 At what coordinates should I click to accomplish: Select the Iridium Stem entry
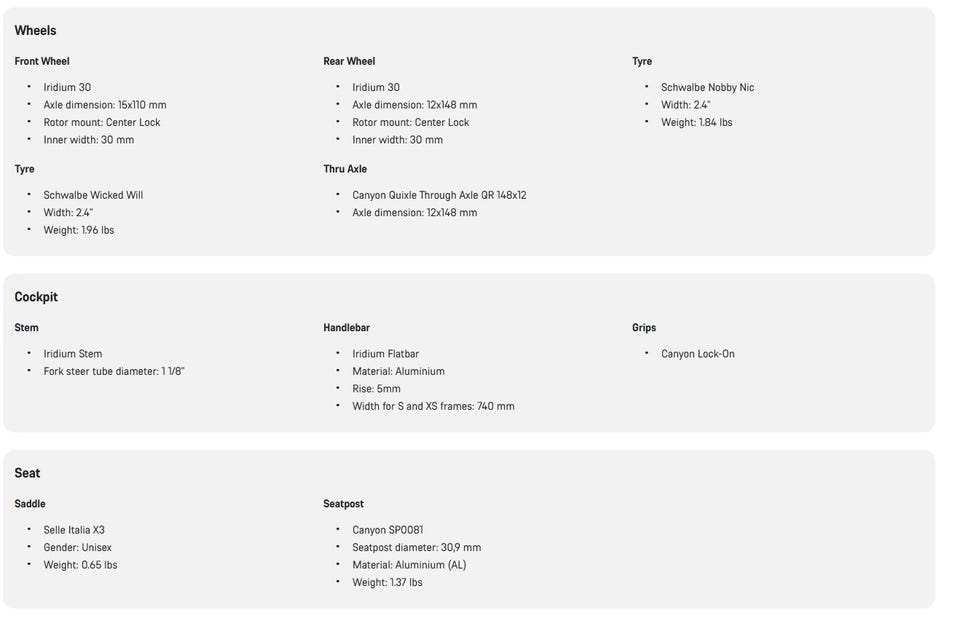72,354
